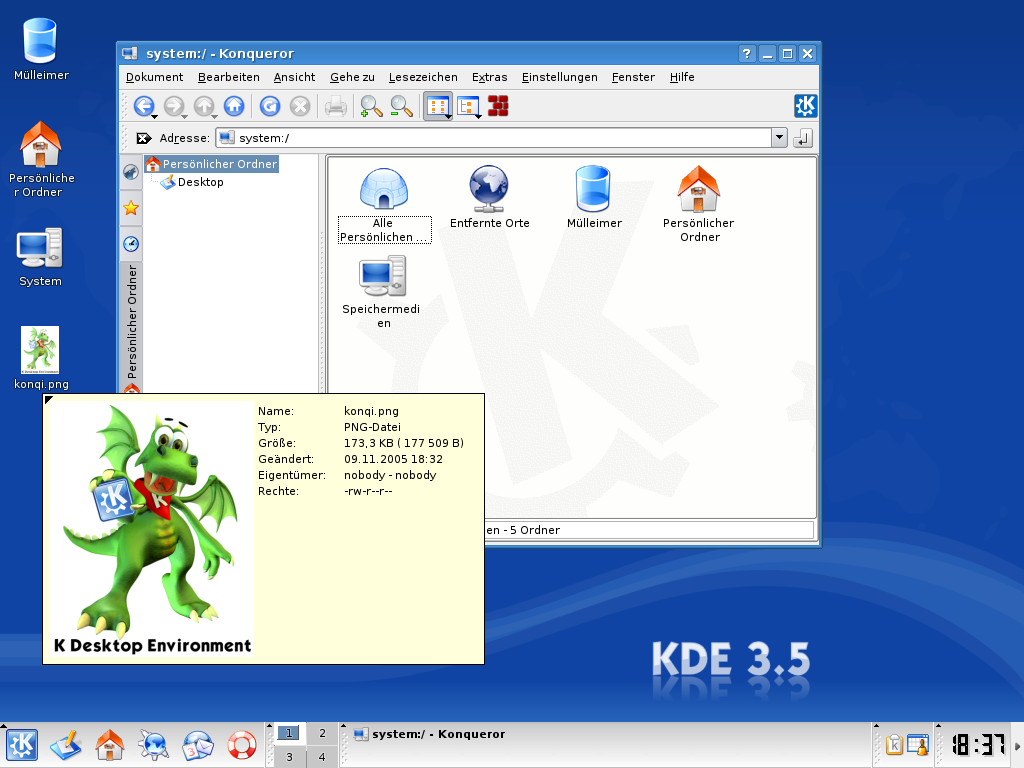Switch to virtual desktop 3

(x=289, y=757)
